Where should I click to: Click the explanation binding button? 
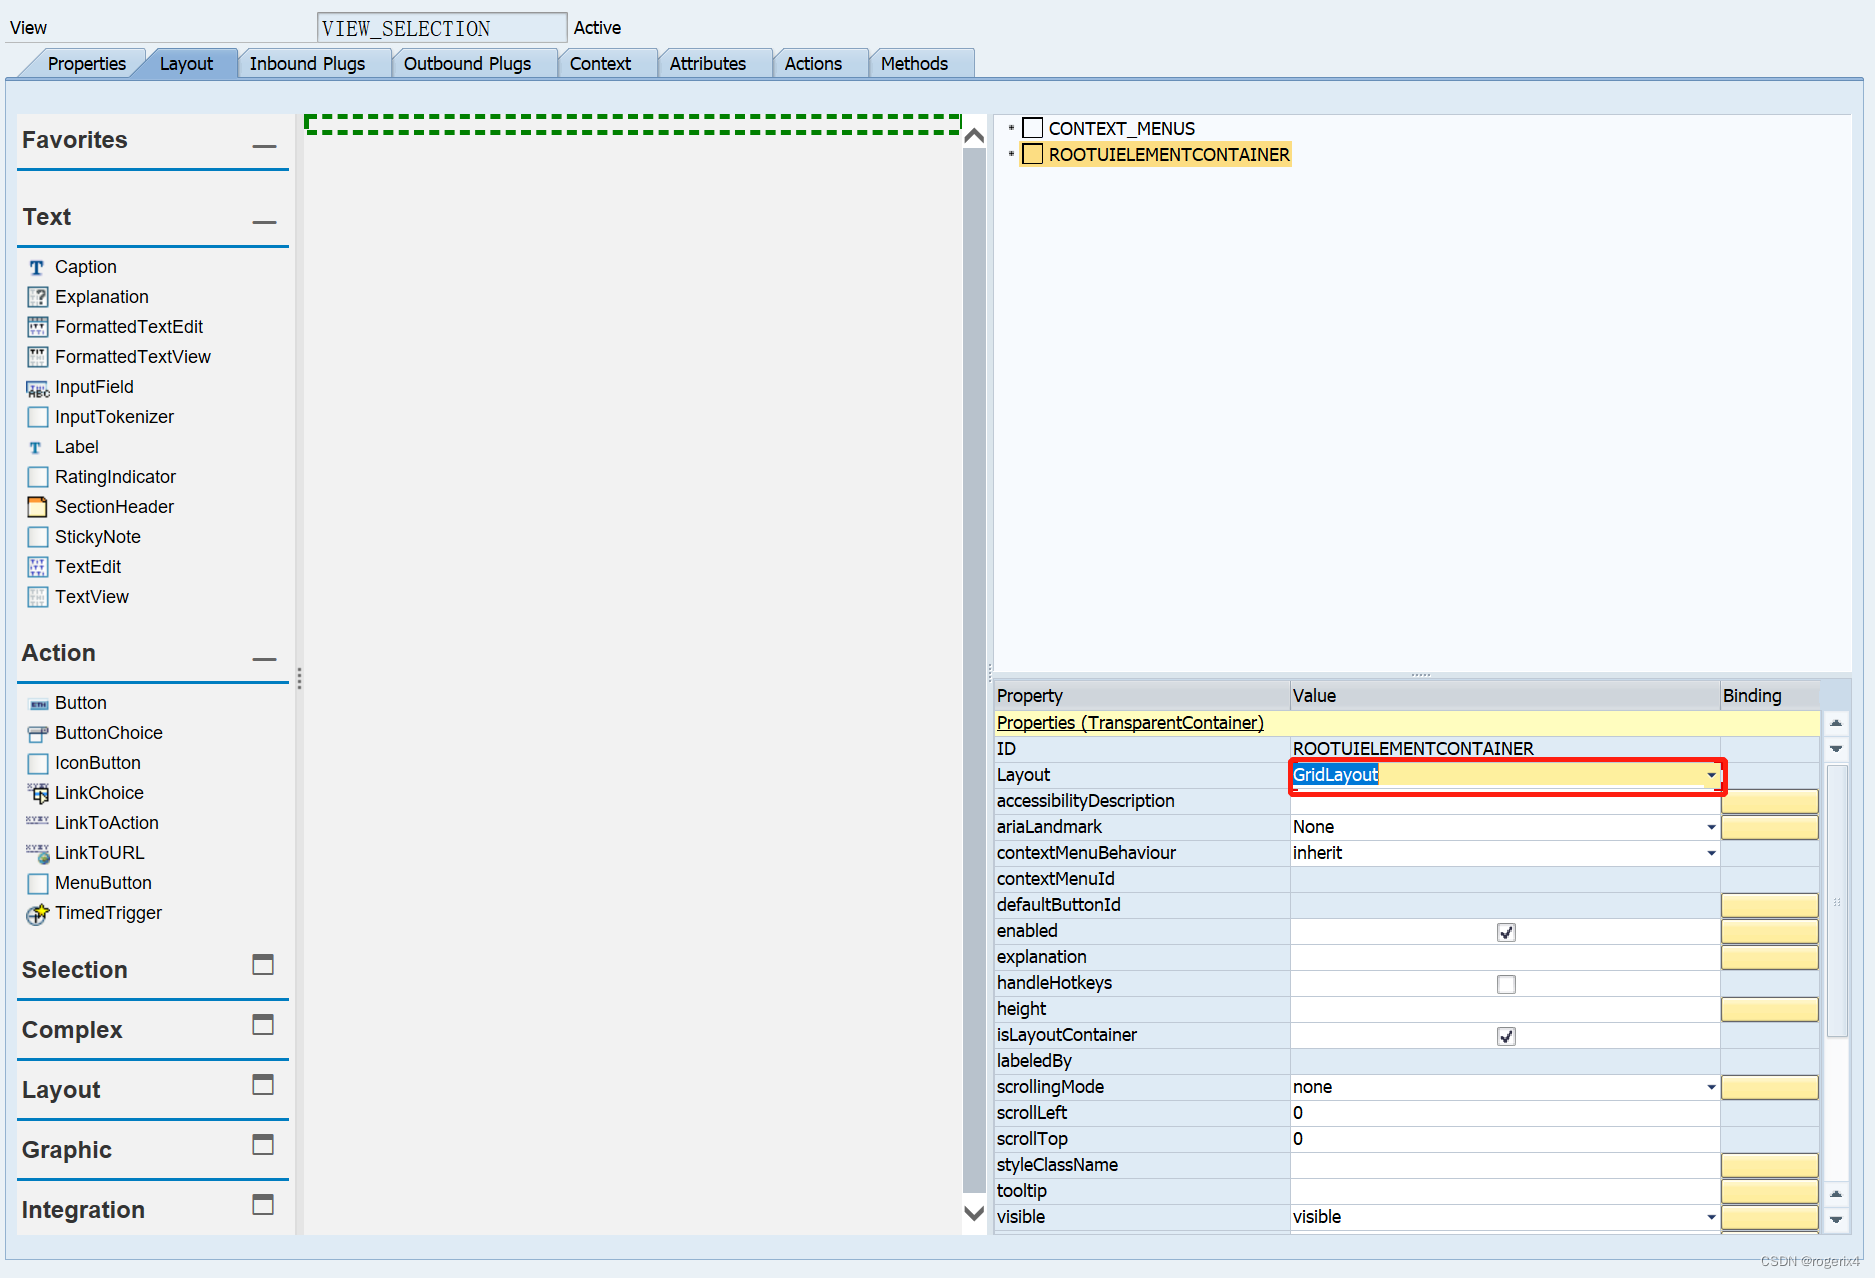click(1769, 957)
